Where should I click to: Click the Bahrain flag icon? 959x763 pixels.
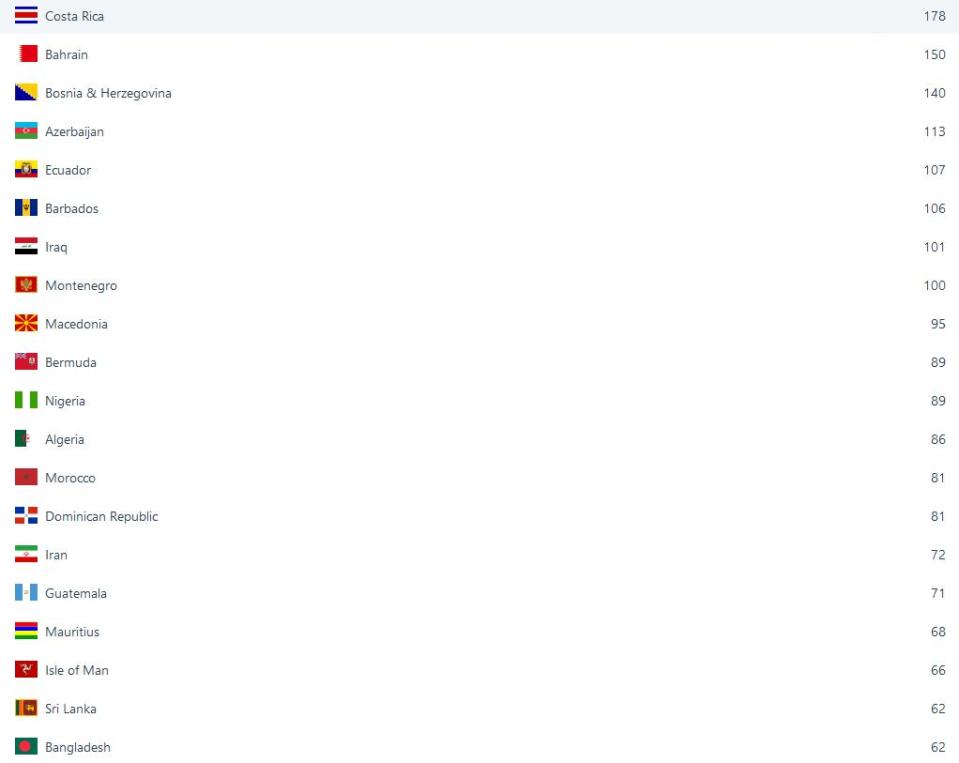tap(26, 54)
